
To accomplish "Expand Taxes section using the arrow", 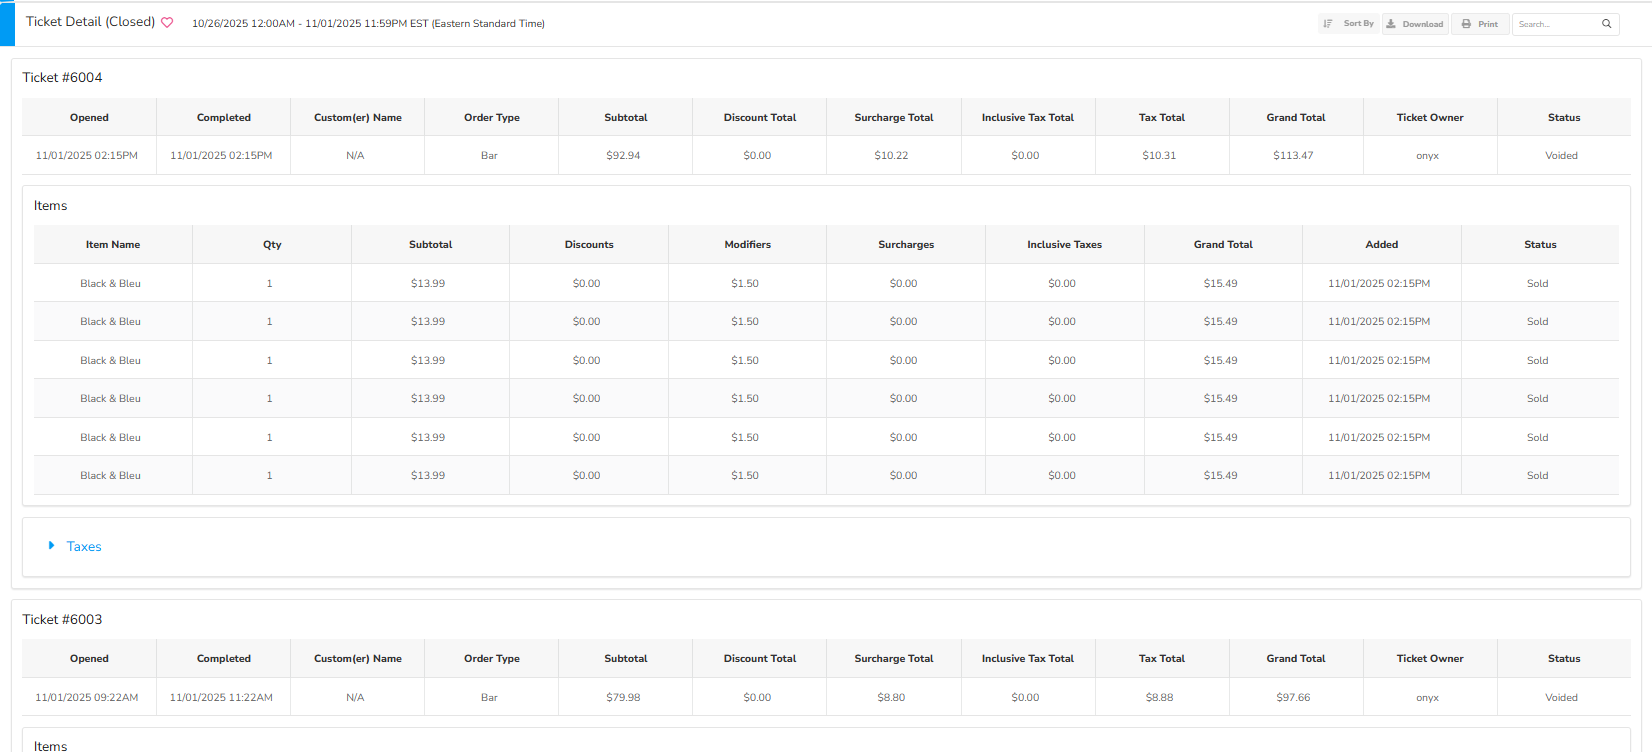I will (52, 546).
